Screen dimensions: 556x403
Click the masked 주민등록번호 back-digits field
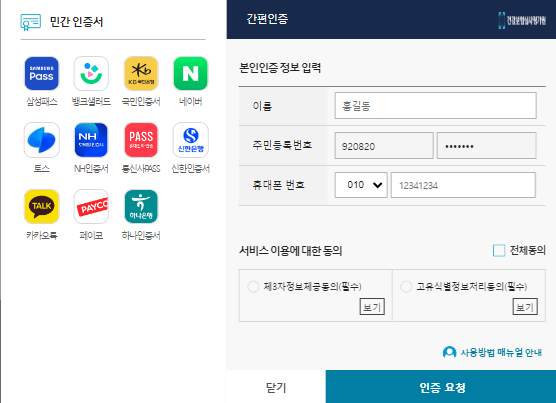tap(486, 146)
